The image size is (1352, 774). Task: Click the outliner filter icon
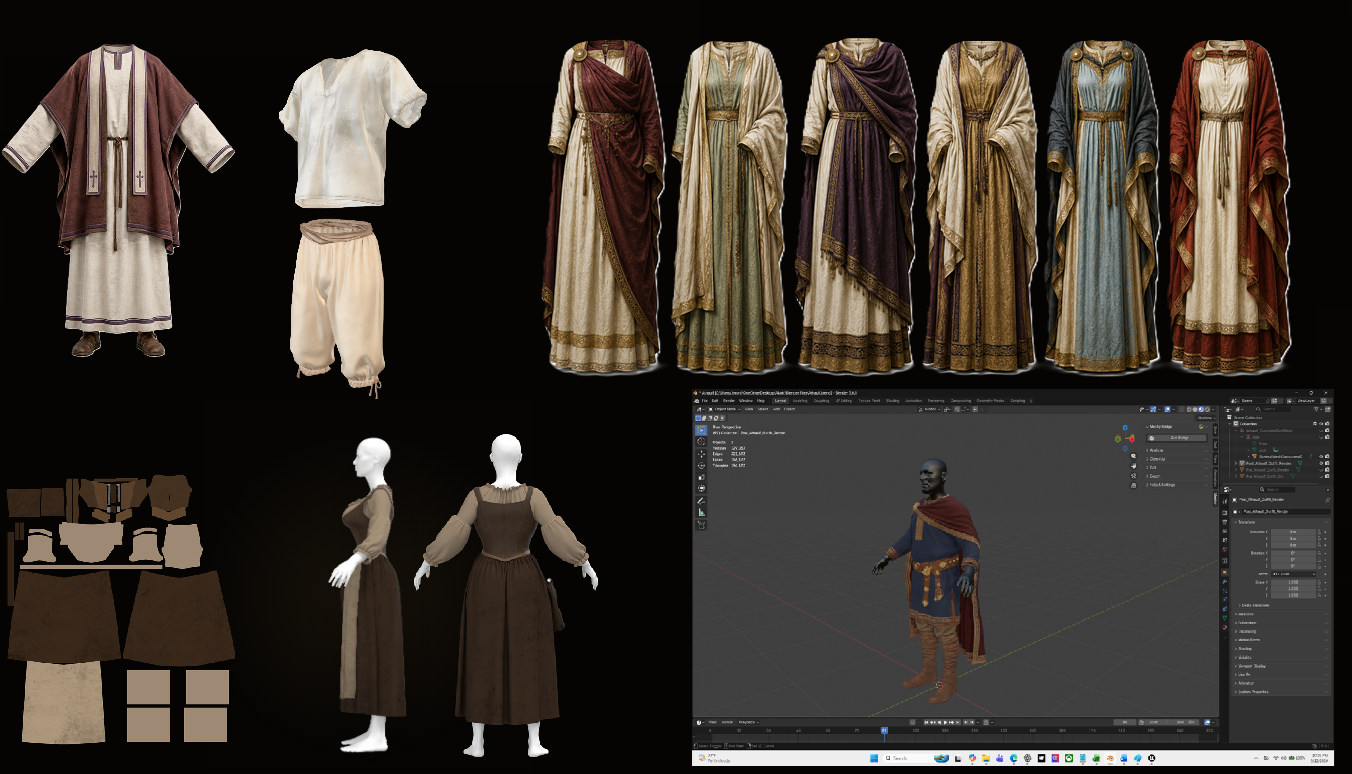click(x=1316, y=409)
